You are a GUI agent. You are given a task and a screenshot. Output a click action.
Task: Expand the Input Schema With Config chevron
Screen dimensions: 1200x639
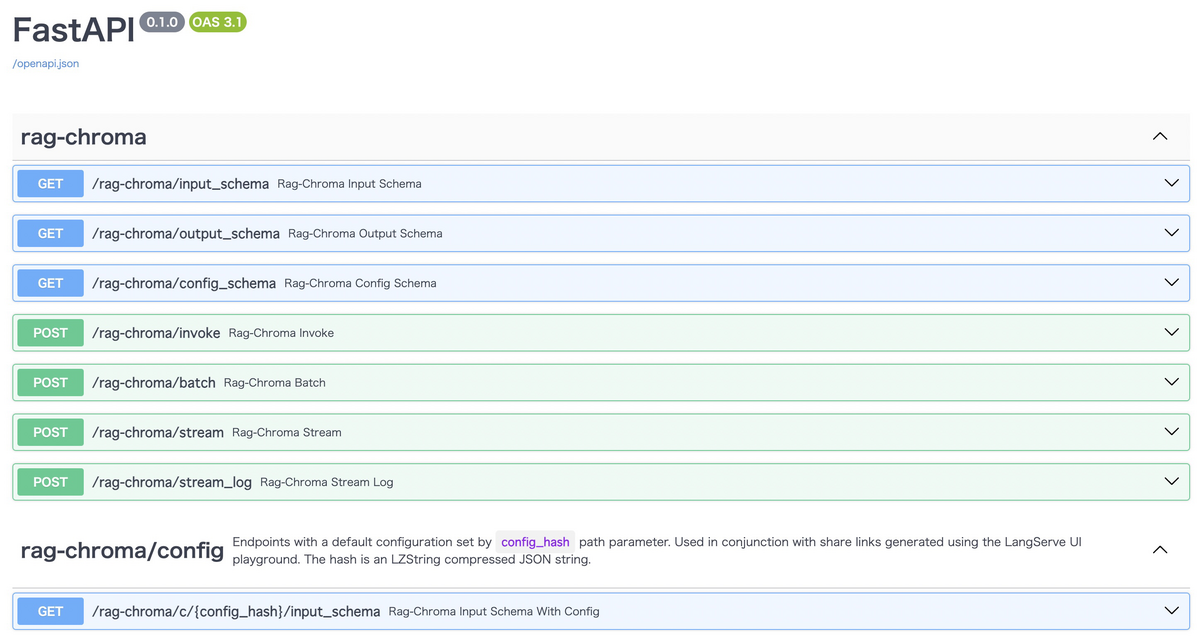(1172, 611)
